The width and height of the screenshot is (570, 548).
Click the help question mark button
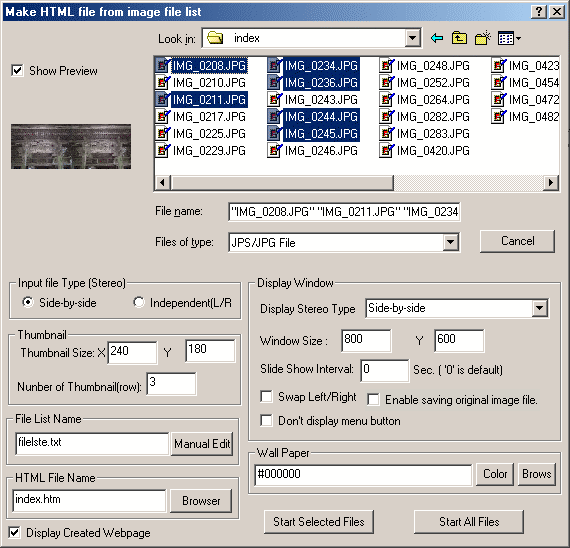point(538,12)
